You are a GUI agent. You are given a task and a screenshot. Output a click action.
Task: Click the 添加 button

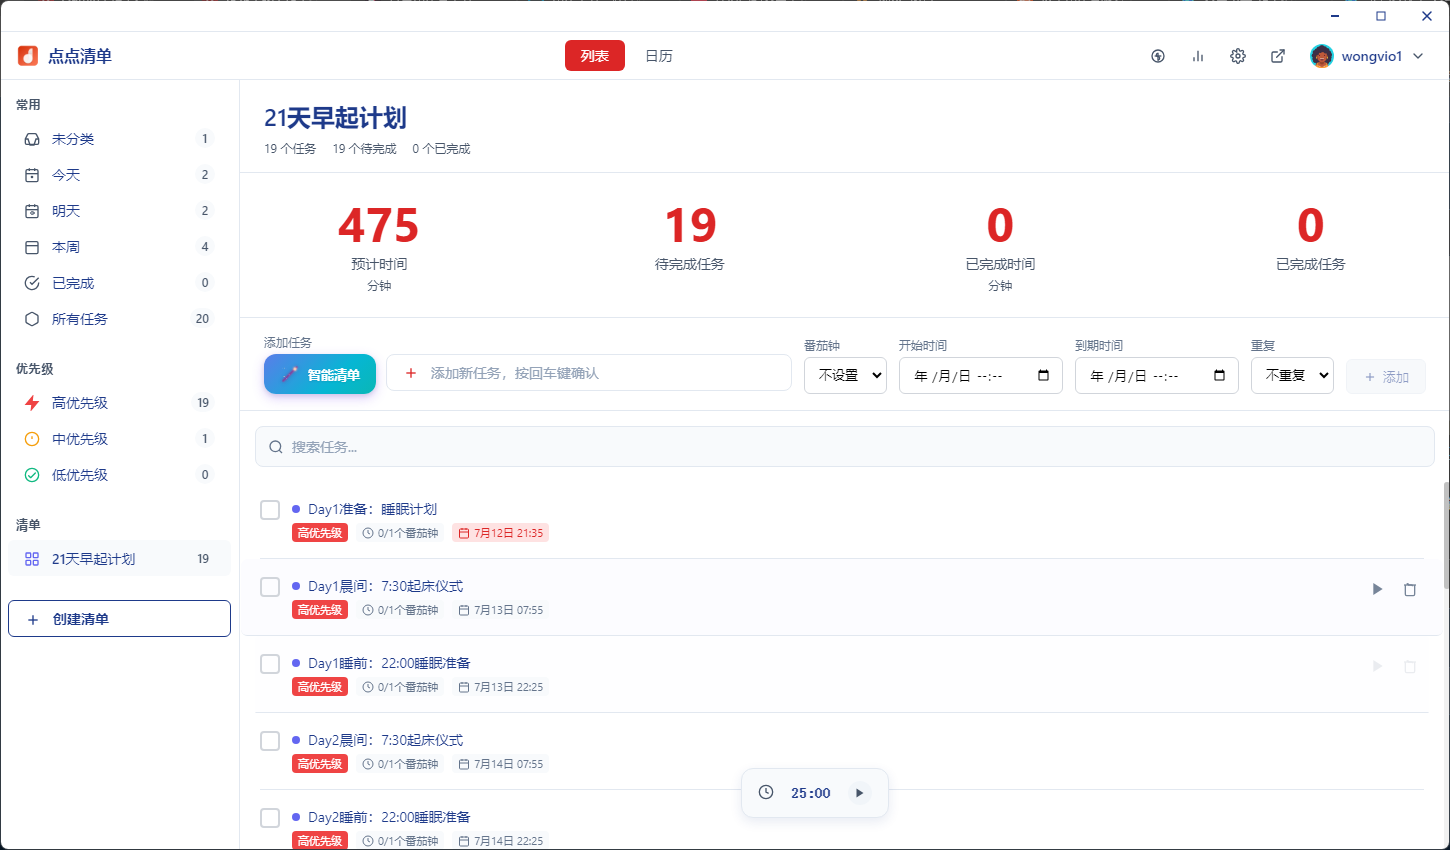[x=1386, y=377]
